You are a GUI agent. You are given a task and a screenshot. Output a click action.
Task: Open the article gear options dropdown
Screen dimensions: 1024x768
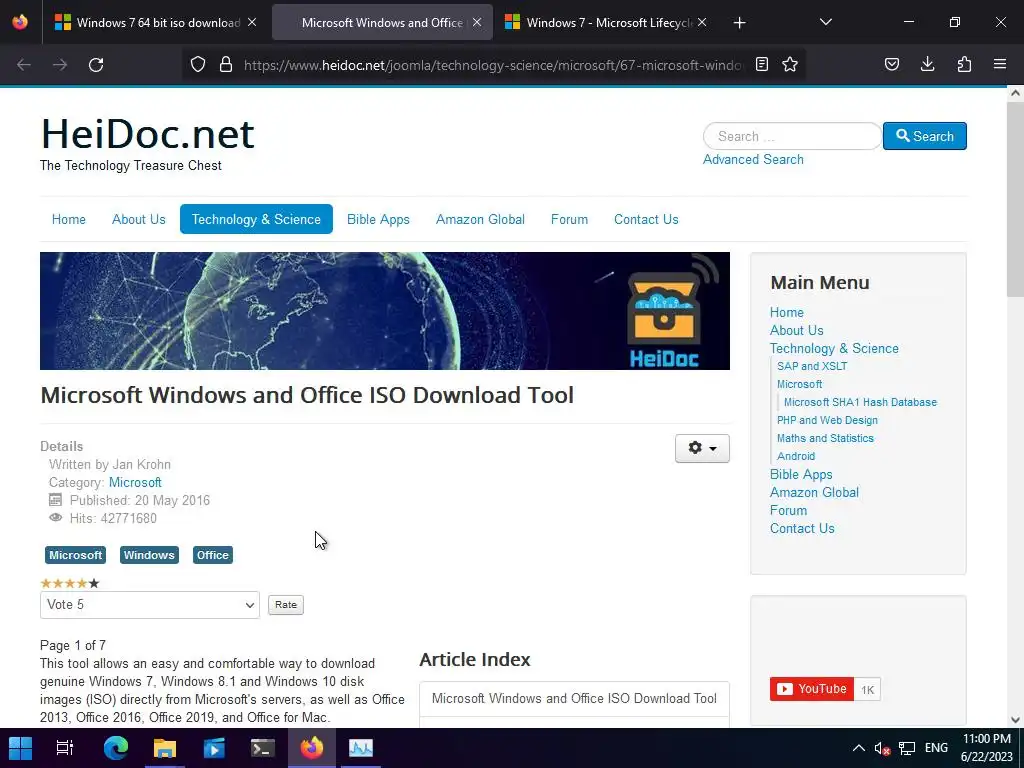(702, 448)
